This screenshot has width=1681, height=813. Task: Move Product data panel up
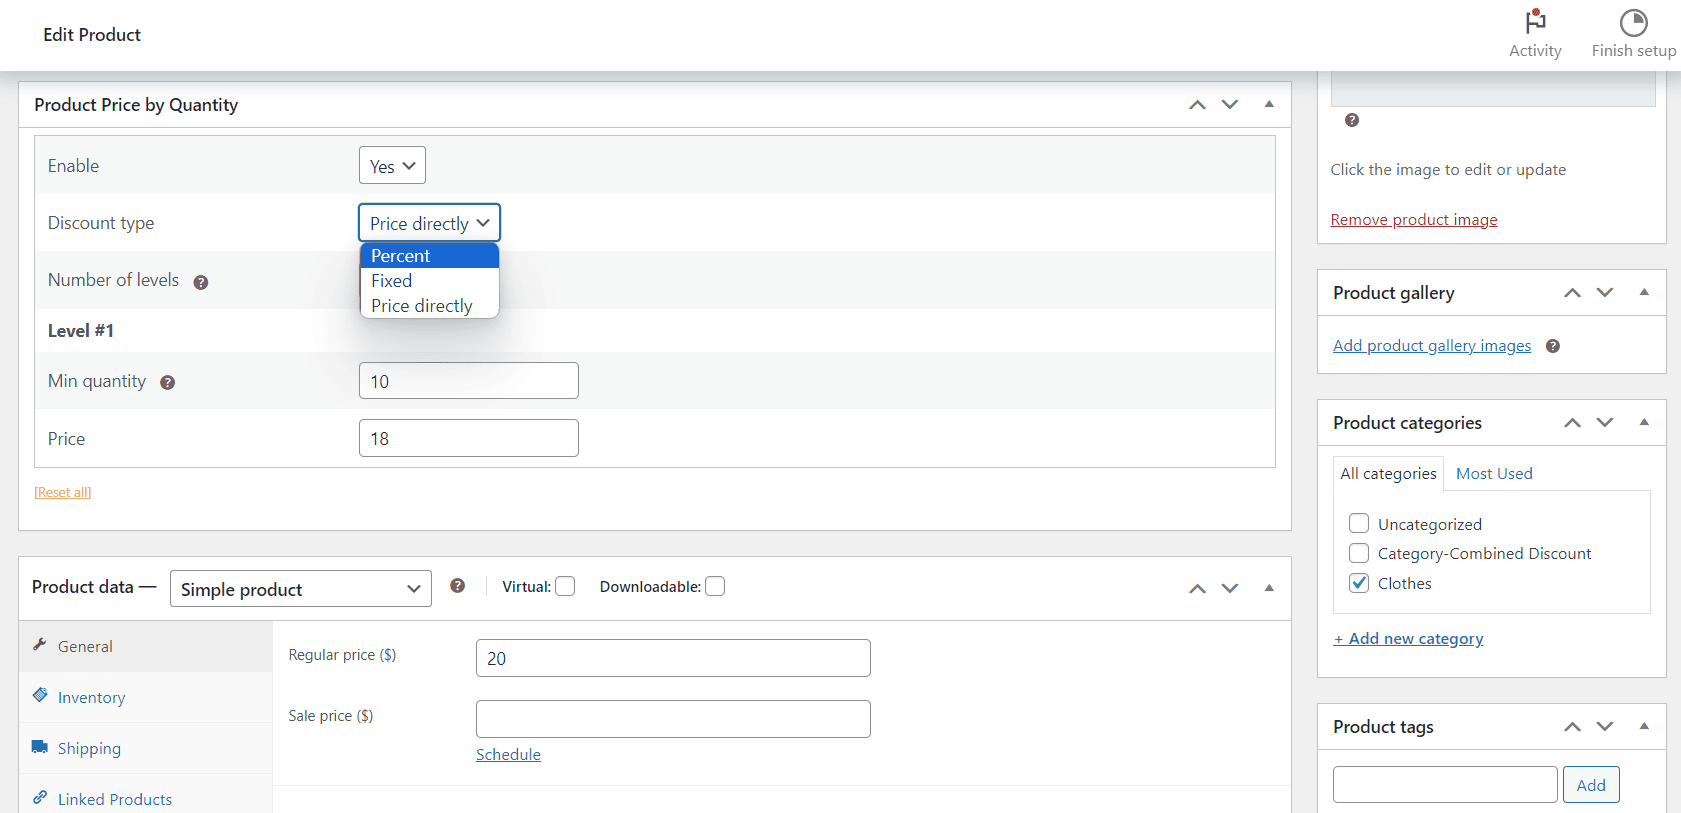tap(1197, 589)
